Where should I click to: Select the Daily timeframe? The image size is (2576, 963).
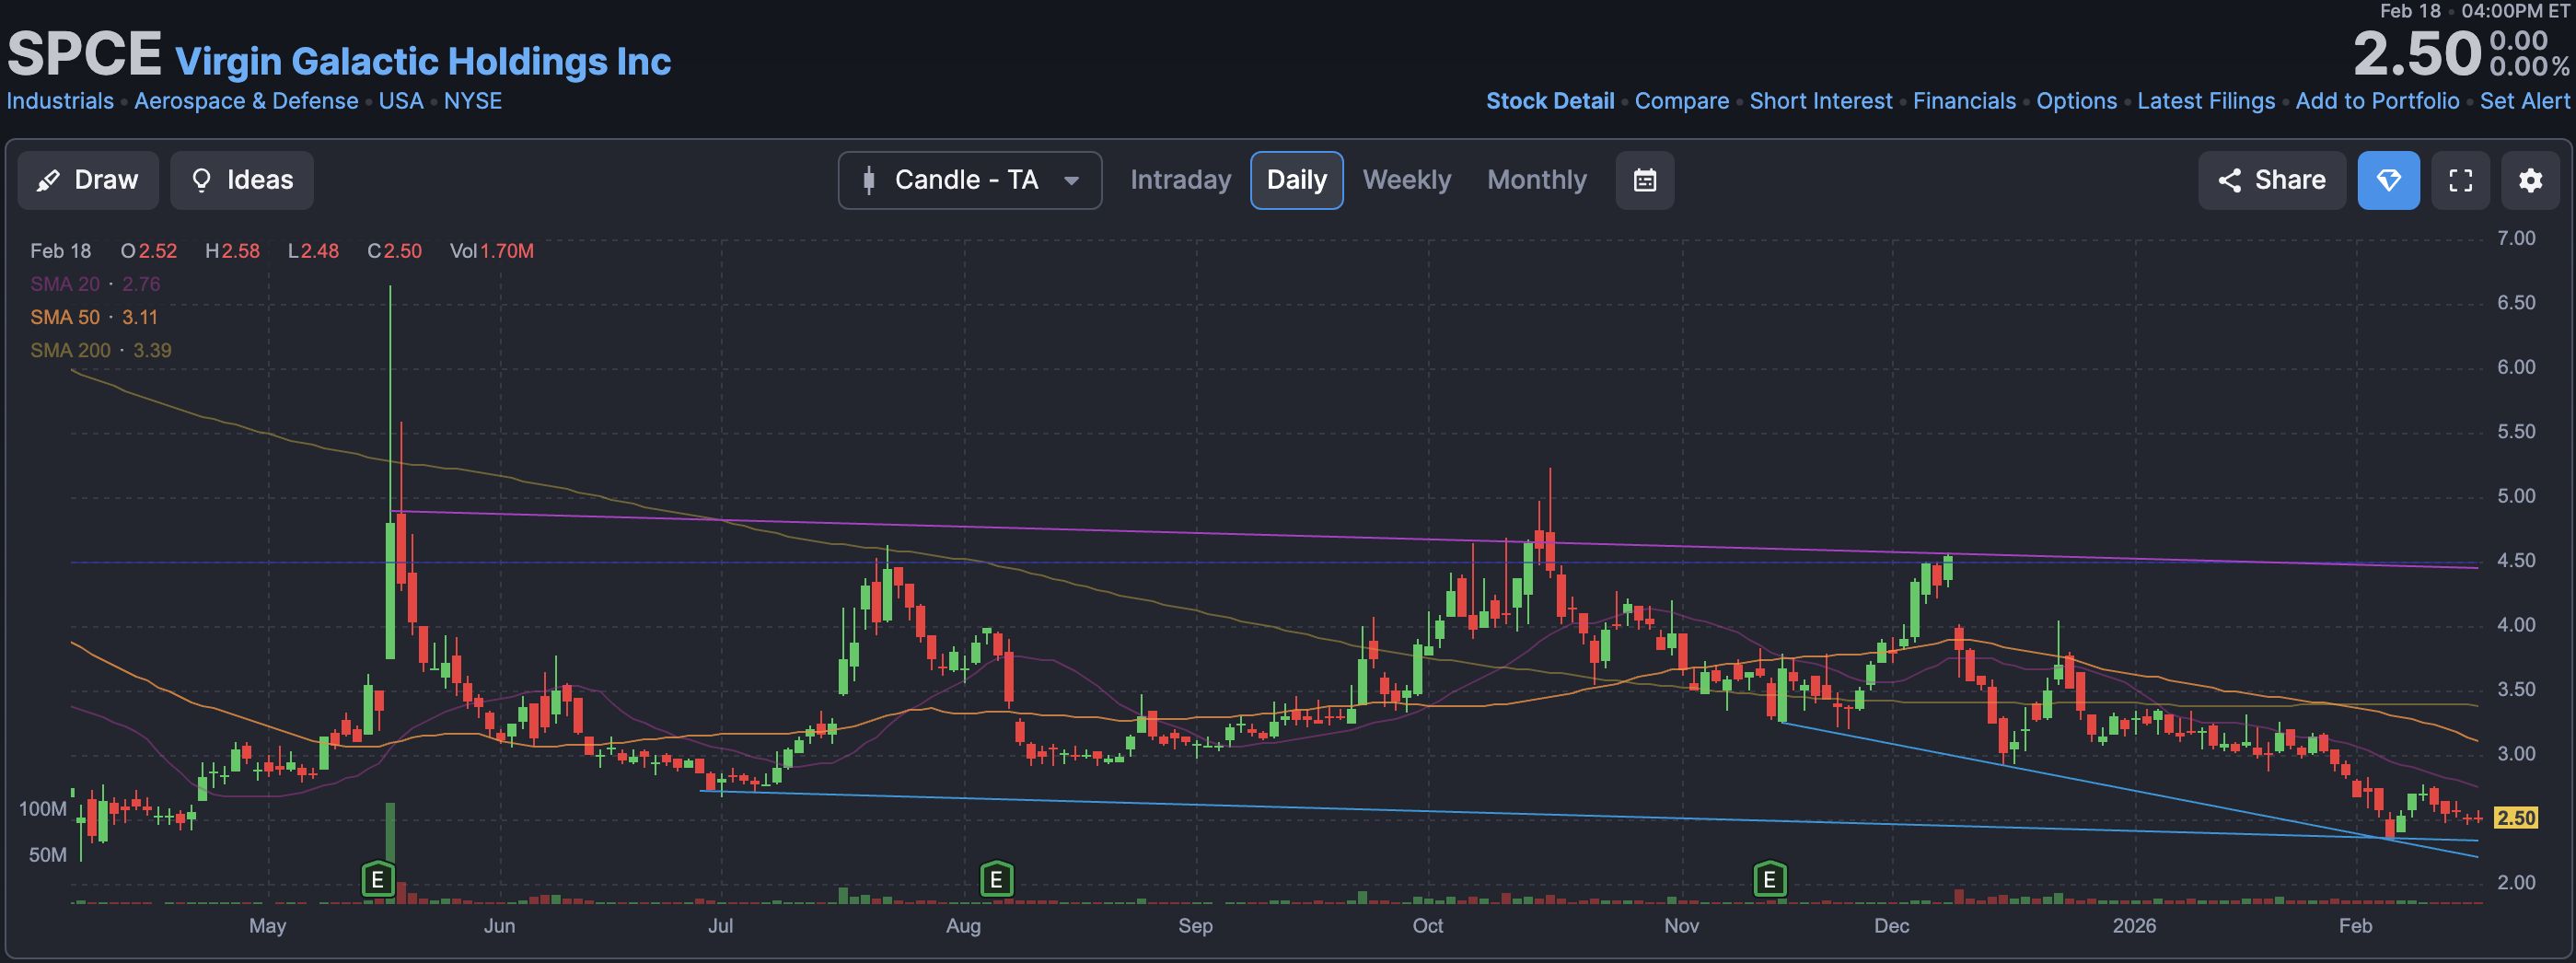(x=1296, y=180)
